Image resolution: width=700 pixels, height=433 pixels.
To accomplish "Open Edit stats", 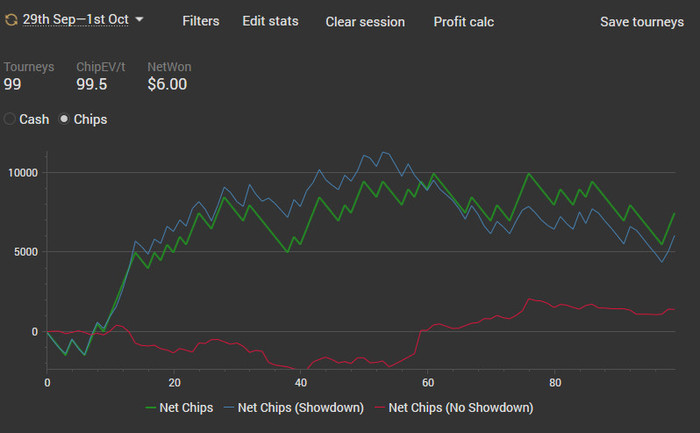I will tap(270, 21).
